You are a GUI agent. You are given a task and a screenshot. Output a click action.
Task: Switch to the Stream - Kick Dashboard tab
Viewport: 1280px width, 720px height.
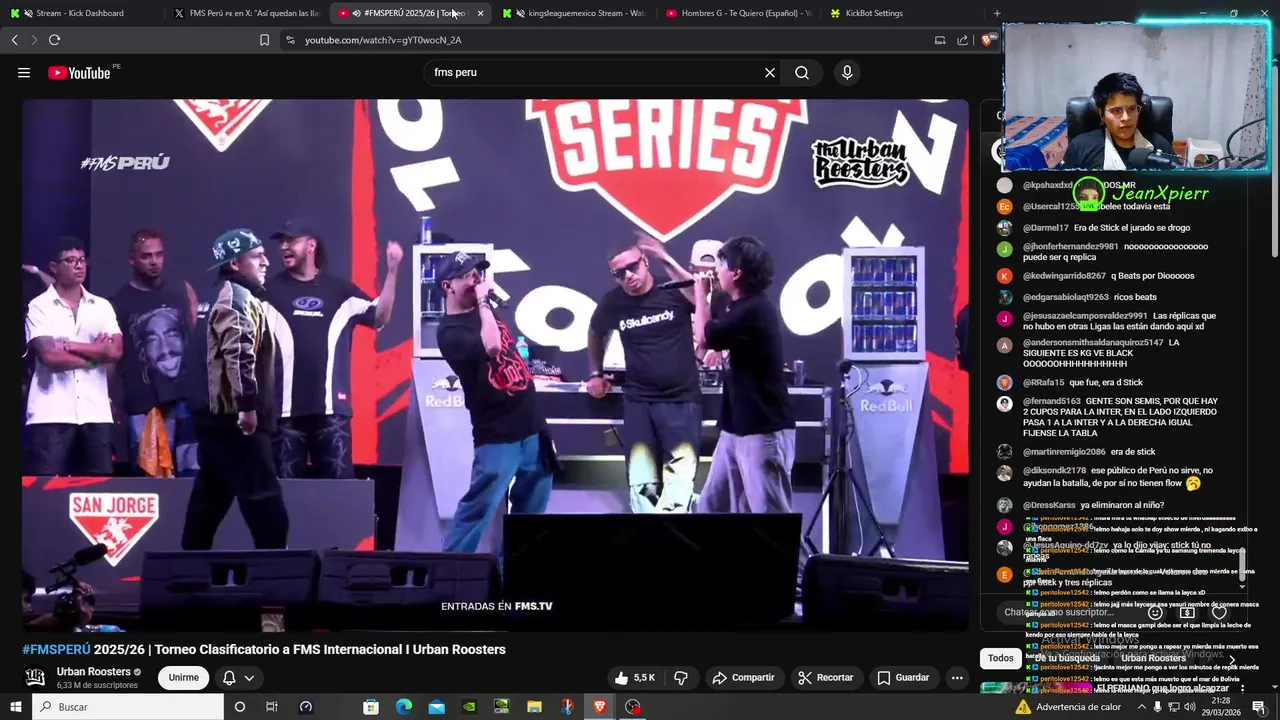pyautogui.click(x=80, y=13)
